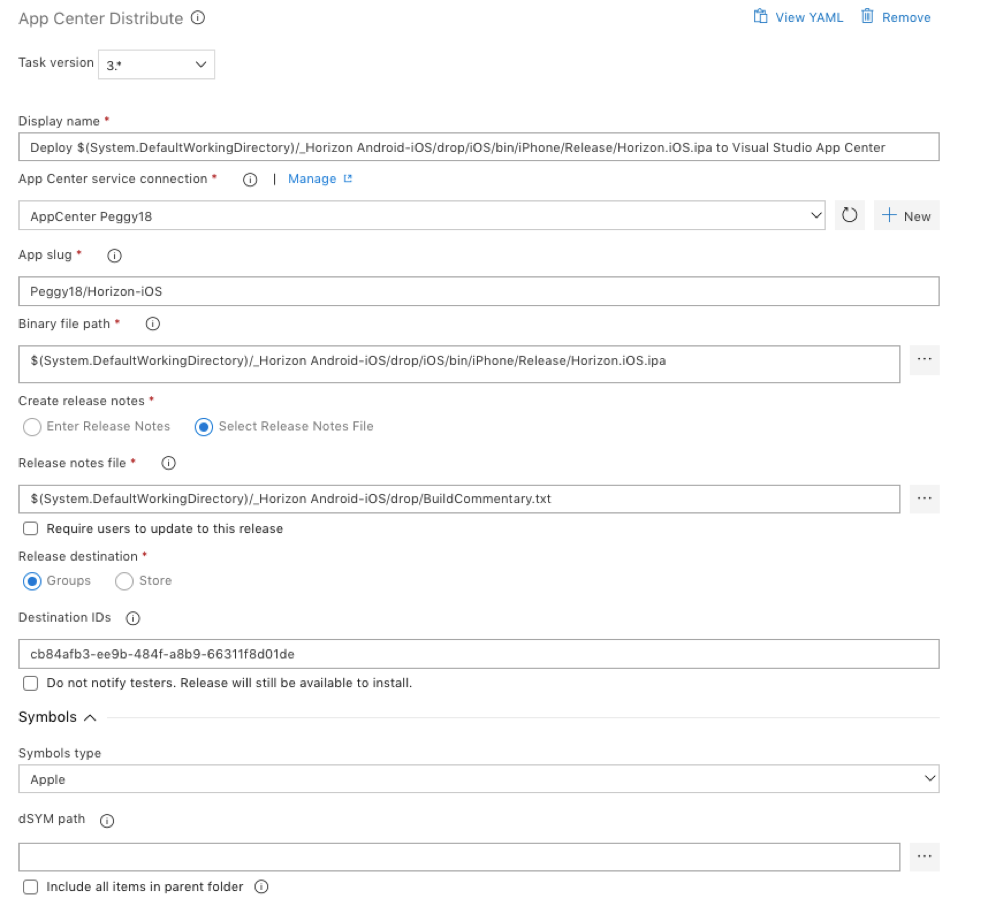The width and height of the screenshot is (987, 904).
Task: Click the empty dSYM path input field
Action: (x=459, y=857)
